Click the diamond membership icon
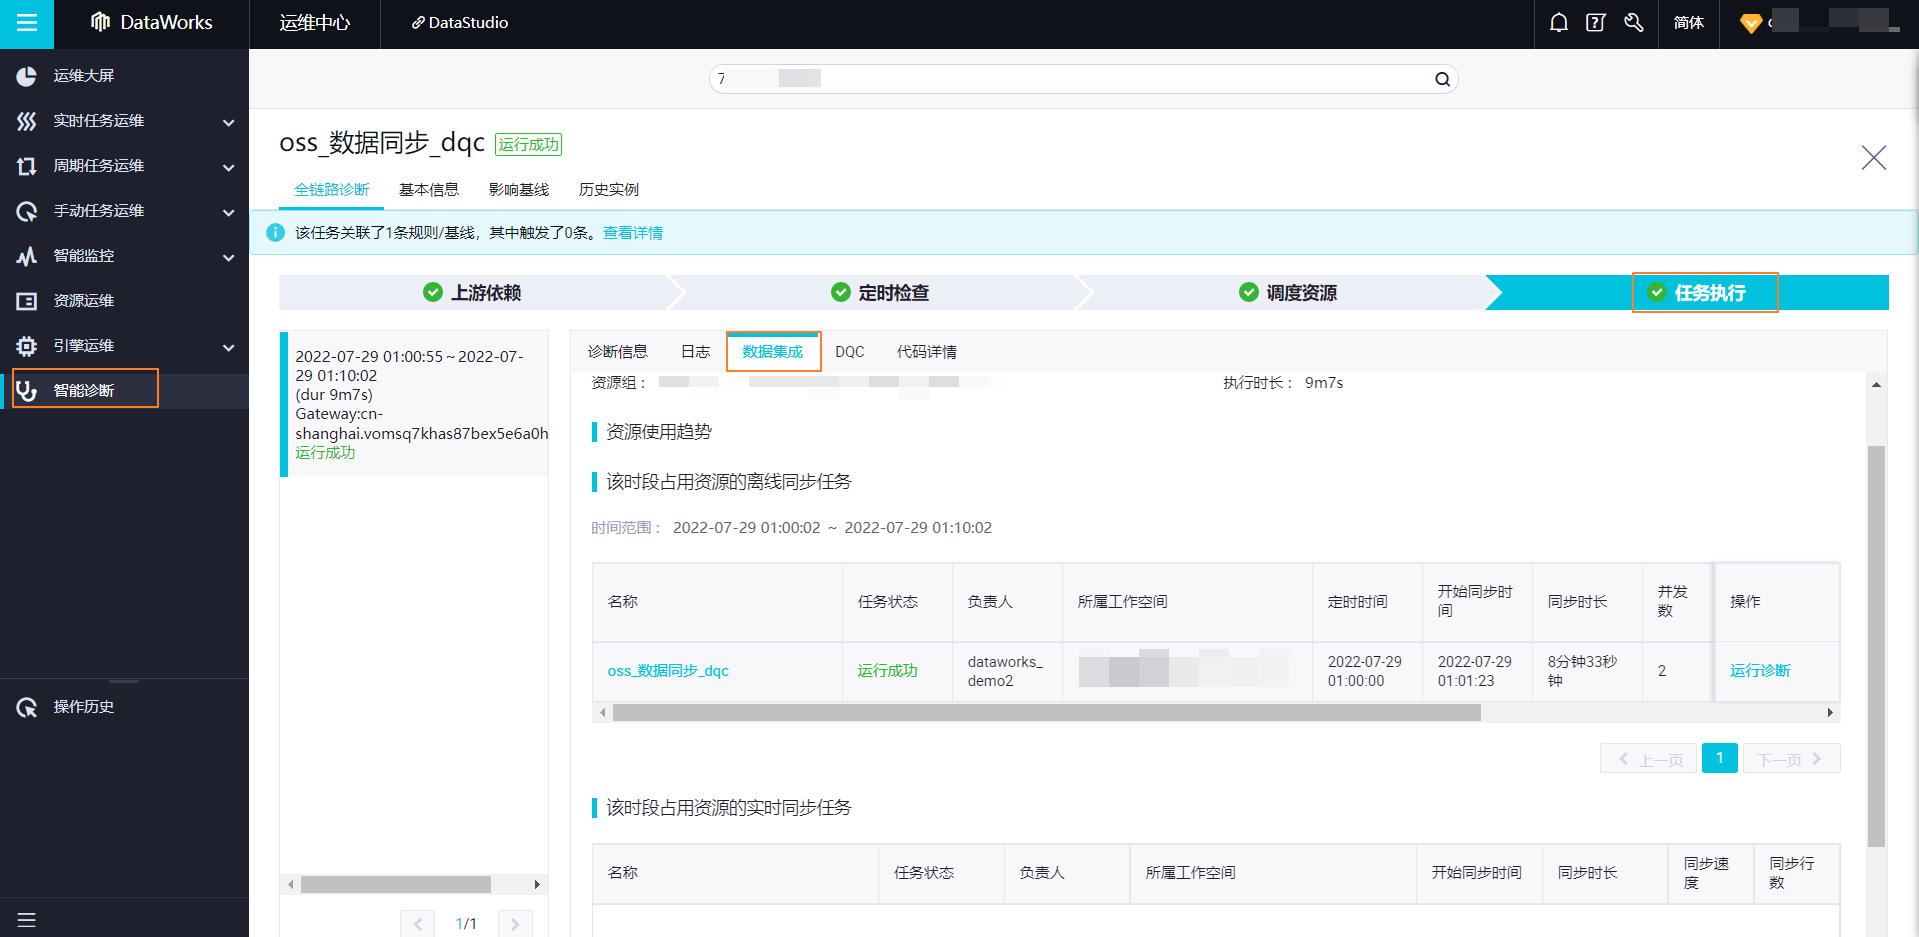Image resolution: width=1919 pixels, height=937 pixels. (1751, 23)
